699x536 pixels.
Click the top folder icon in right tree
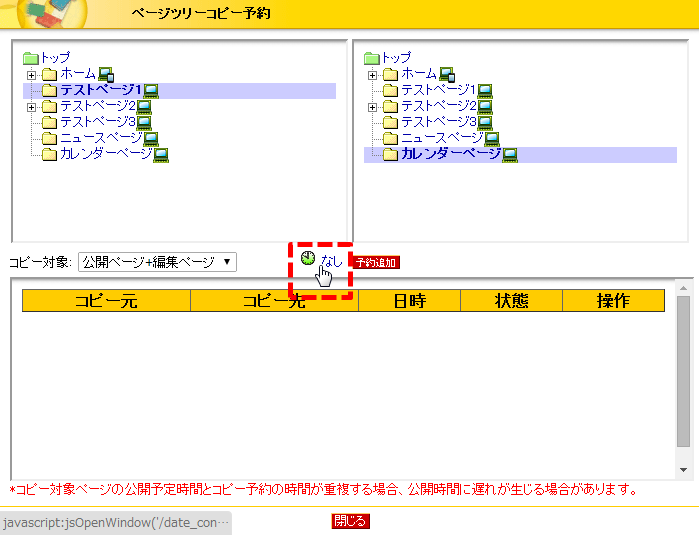[372, 58]
